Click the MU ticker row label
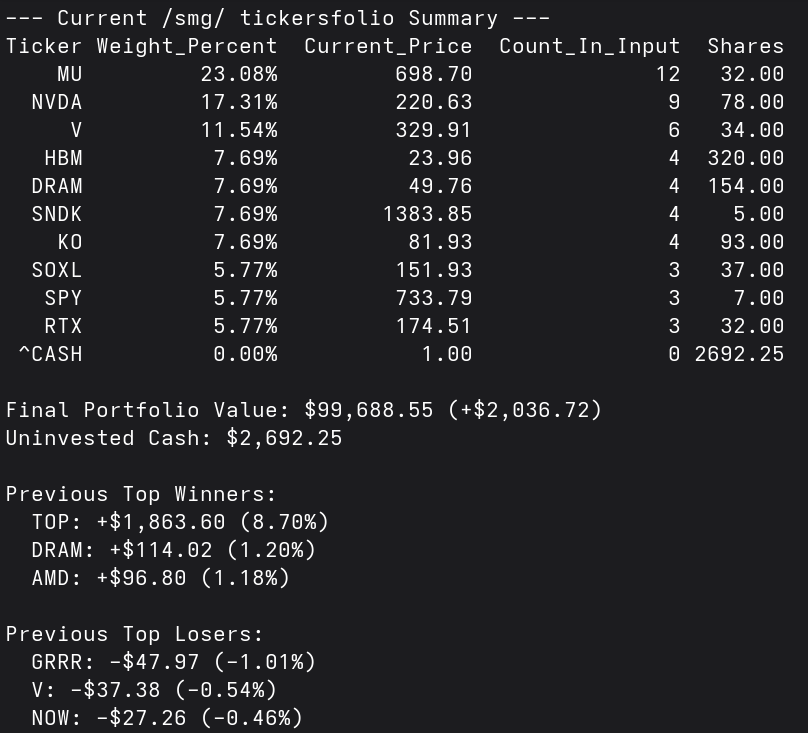 click(70, 74)
